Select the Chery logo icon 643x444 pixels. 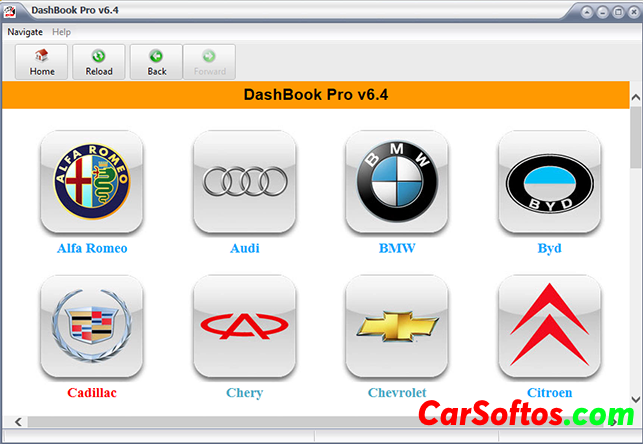coord(244,327)
